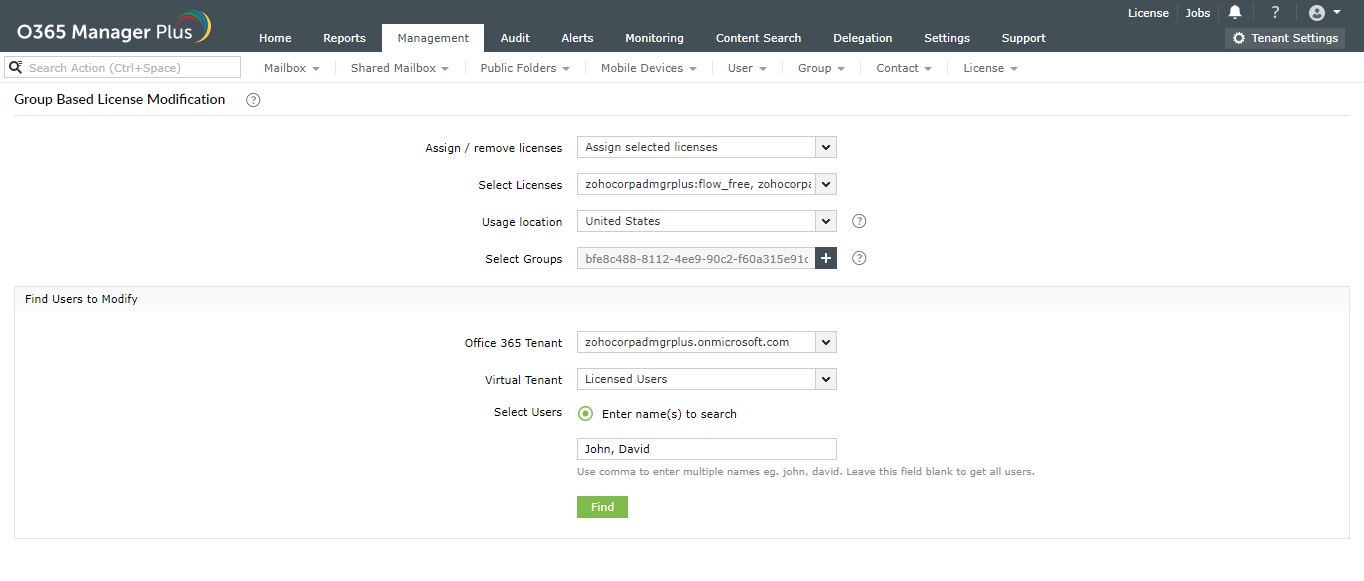
Task: Click the green Find button
Action: tap(602, 507)
